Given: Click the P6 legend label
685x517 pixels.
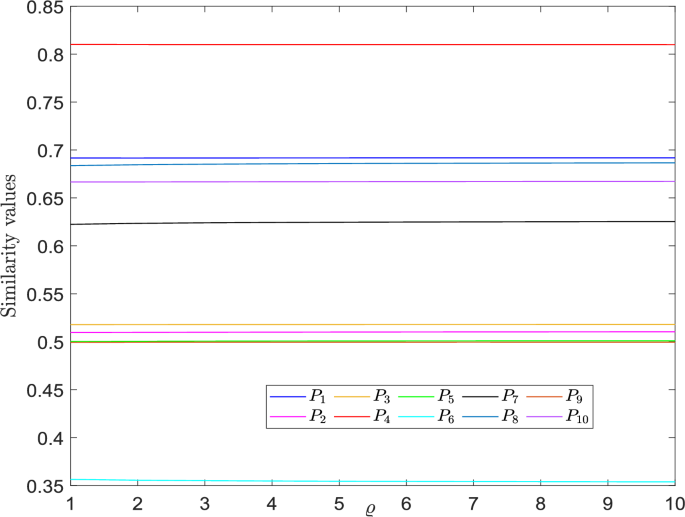Looking at the screenshot, I should [x=446, y=417].
